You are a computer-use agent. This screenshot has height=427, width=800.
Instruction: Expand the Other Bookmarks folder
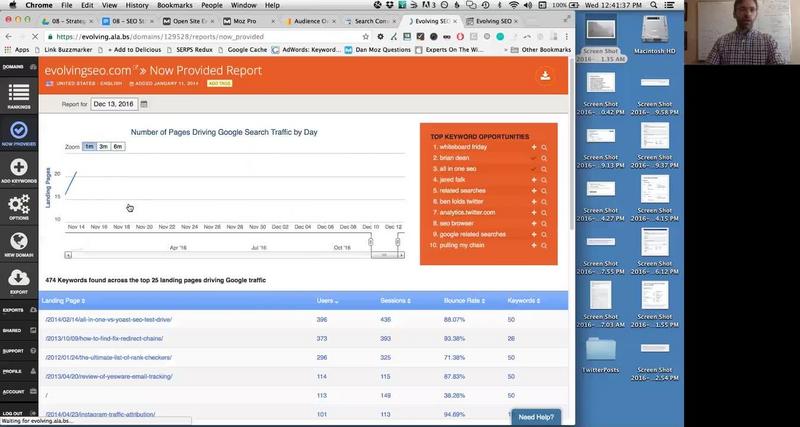pos(541,50)
